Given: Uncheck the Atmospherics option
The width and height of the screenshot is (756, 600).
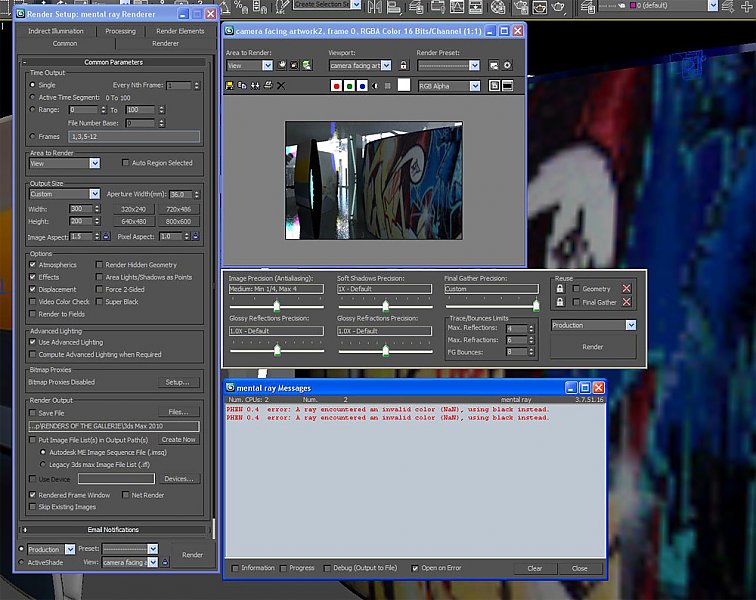Looking at the screenshot, I should [x=33, y=265].
